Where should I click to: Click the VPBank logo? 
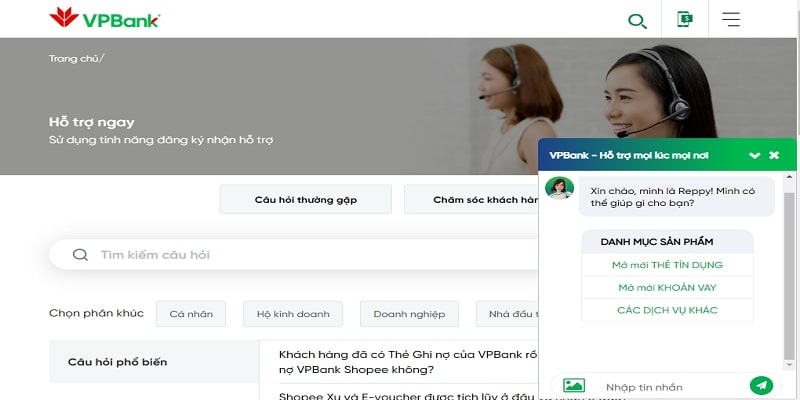[x=105, y=18]
